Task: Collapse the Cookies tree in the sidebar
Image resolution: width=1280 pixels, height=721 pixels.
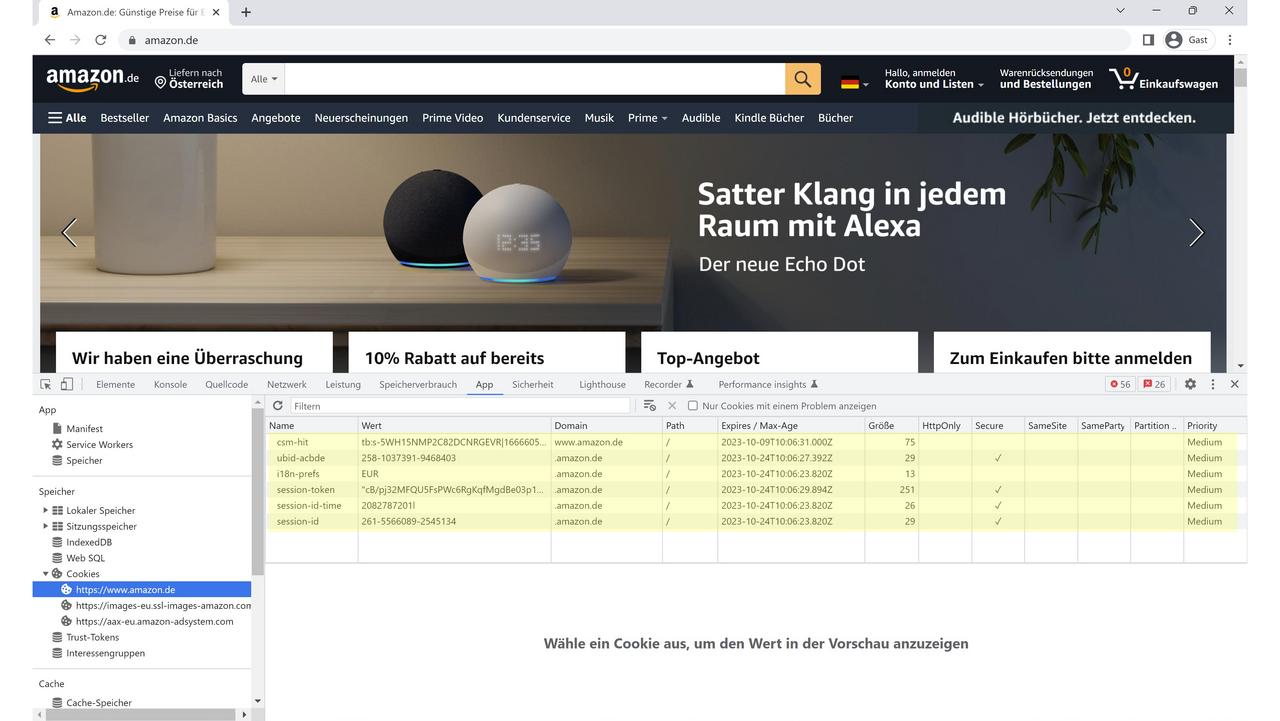Action: click(45, 573)
